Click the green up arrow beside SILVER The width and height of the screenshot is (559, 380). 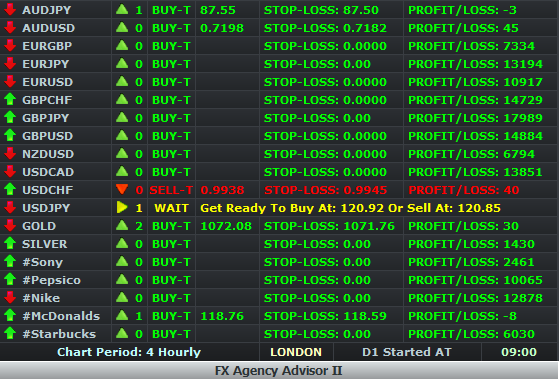10,243
